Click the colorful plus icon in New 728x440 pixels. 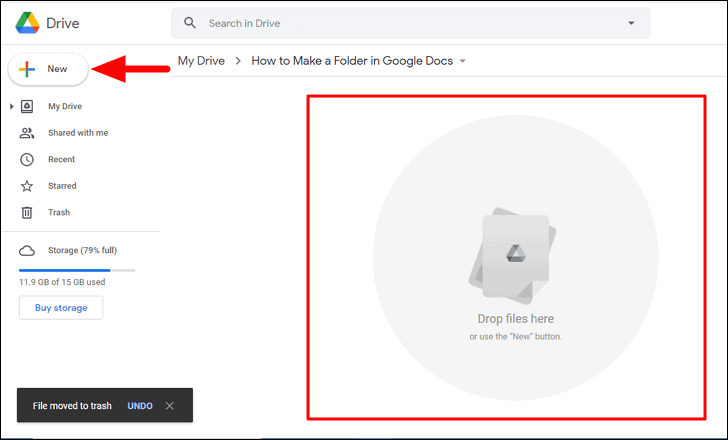click(x=27, y=69)
